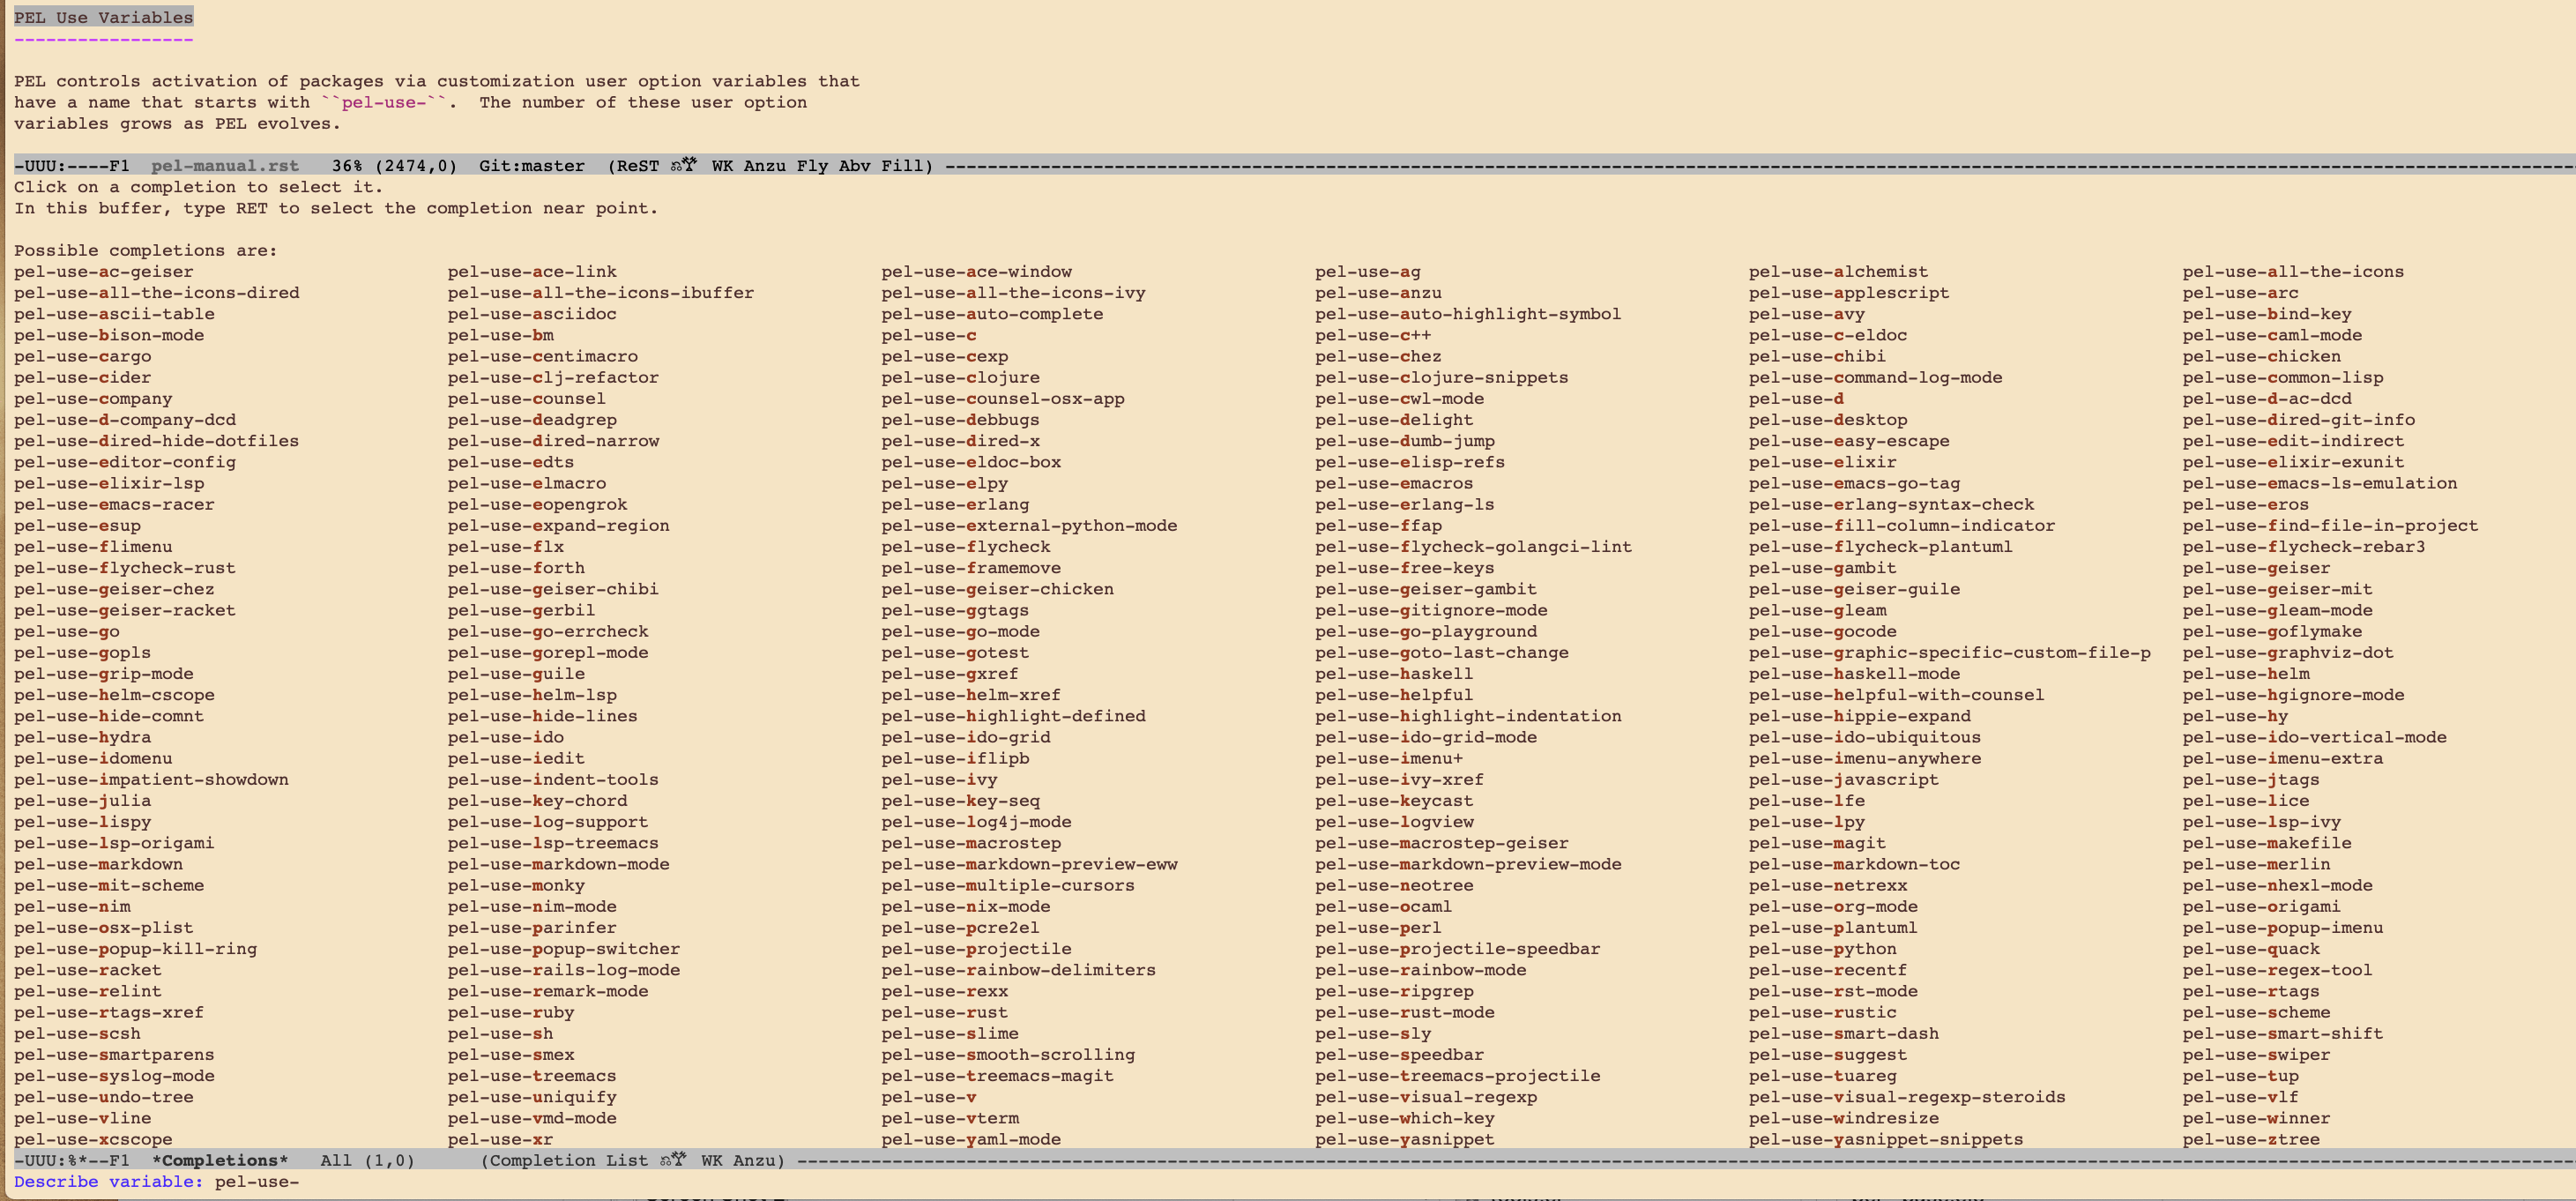This screenshot has height=1201, width=2576.
Task: Select pel-use-yaml-mode completion
Action: 971,1139
